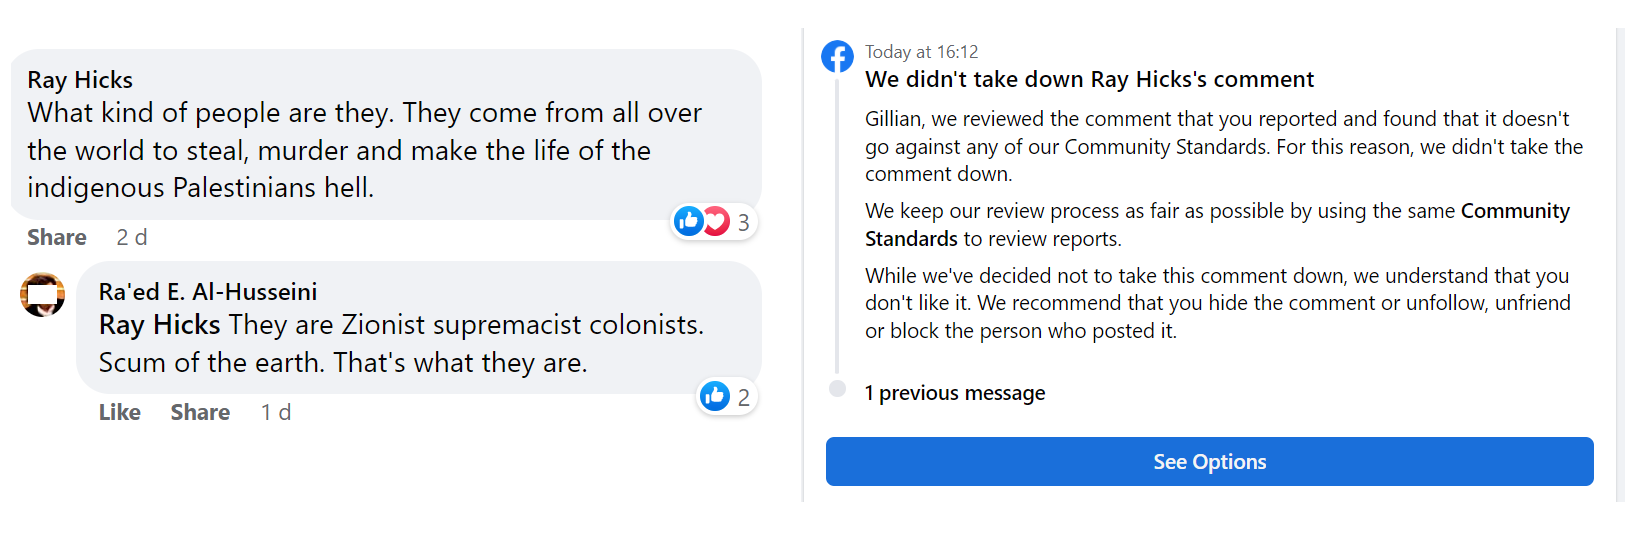Click the Ray Hicks mention inside the reply
Image resolution: width=1644 pixels, height=546 pixels.
tap(159, 325)
